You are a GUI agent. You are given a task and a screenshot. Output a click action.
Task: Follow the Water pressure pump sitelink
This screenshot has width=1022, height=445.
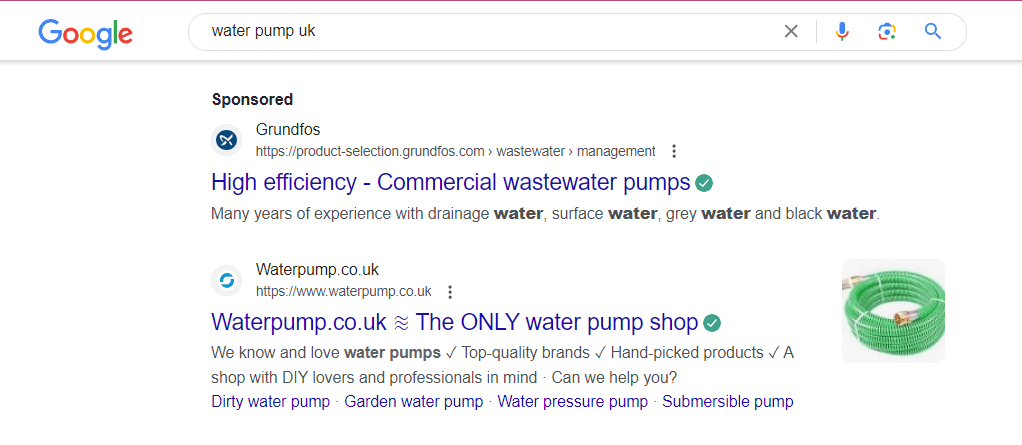(x=573, y=401)
